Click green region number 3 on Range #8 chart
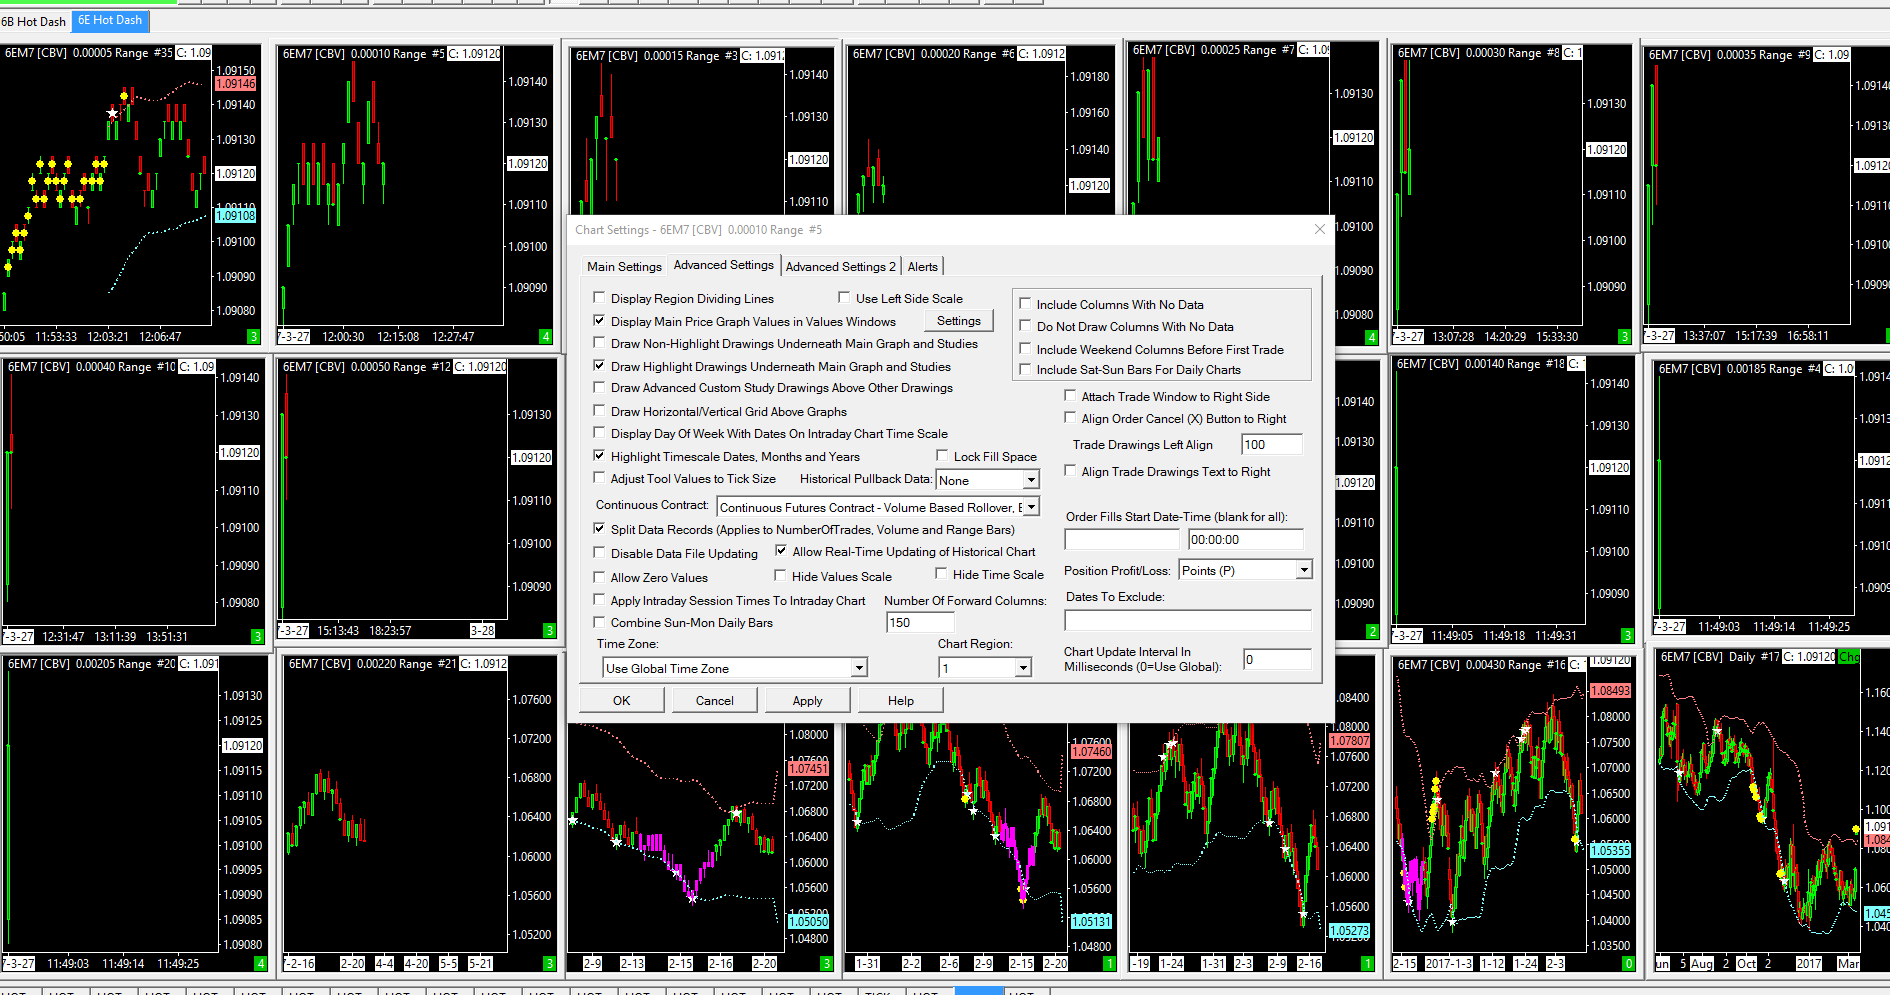The width and height of the screenshot is (1890, 995). 1624,337
